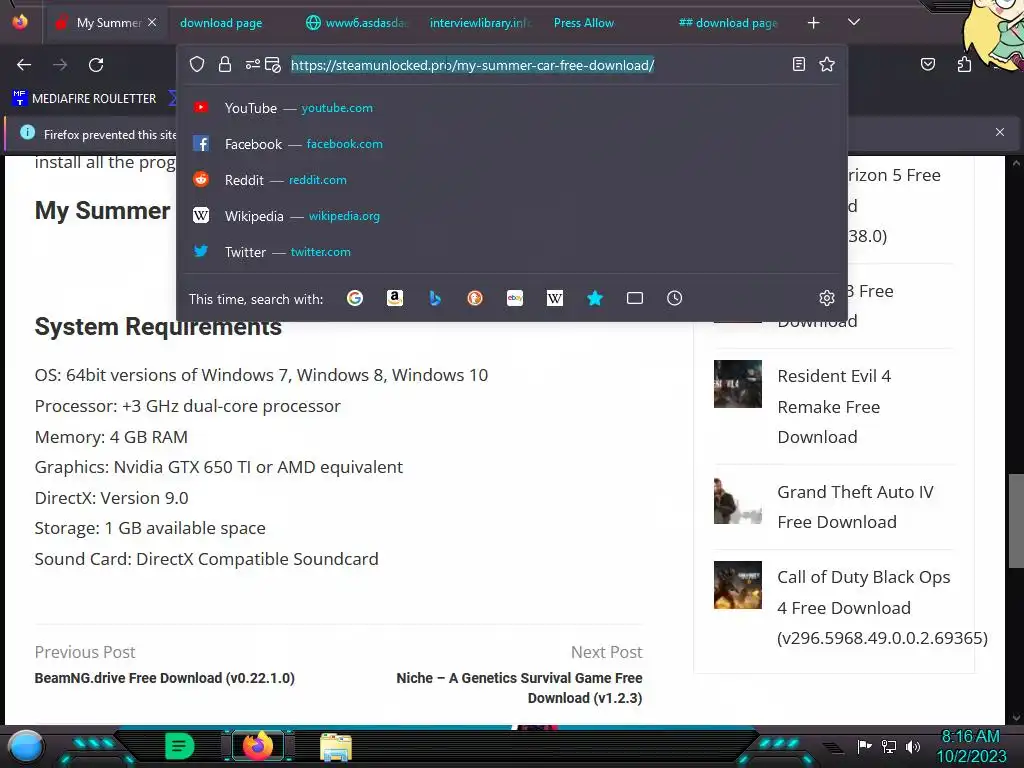Open the extensions puzzle icon

pos(964,64)
